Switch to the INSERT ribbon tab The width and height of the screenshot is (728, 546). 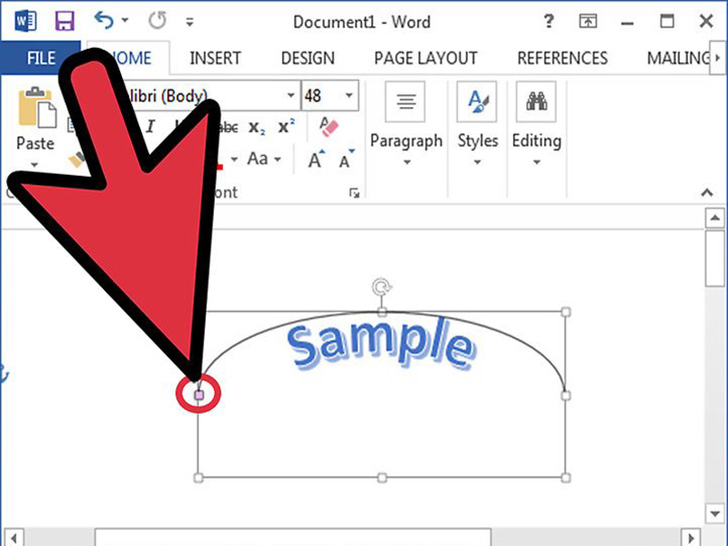pyautogui.click(x=215, y=58)
